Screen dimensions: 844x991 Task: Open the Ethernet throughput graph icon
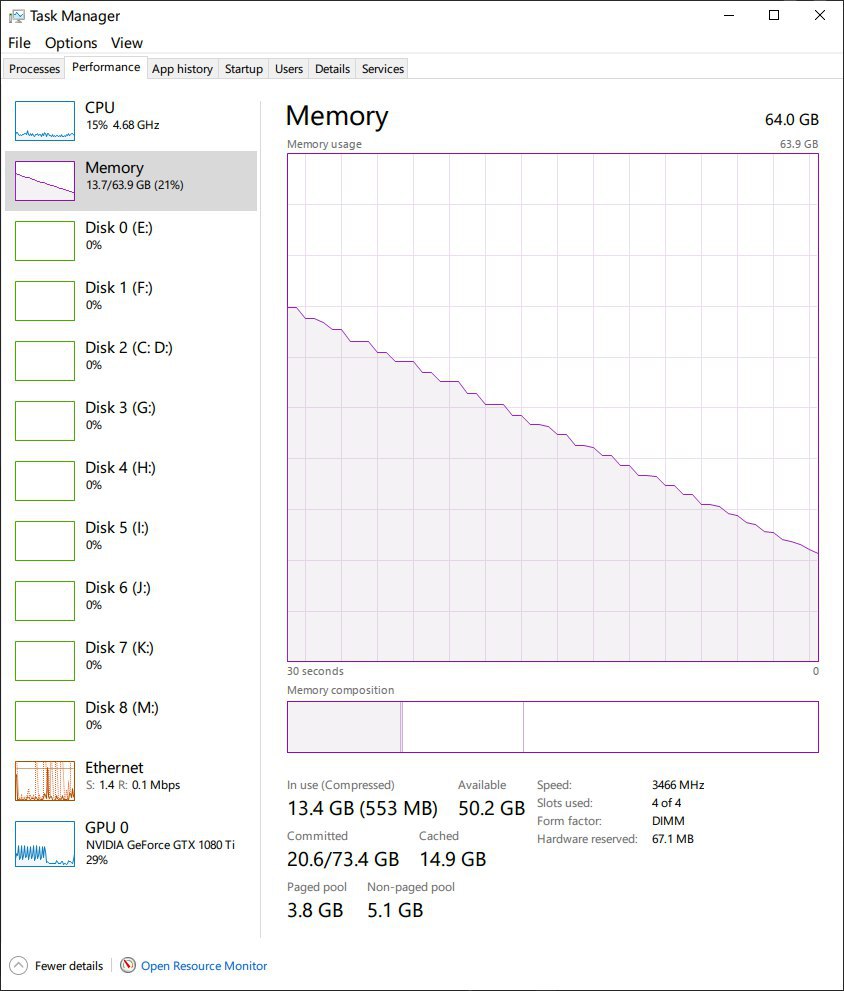(45, 781)
